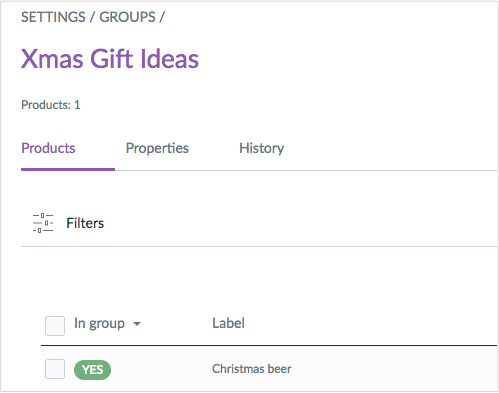The image size is (499, 393).
Task: Switch to the Products tab
Action: (x=48, y=148)
